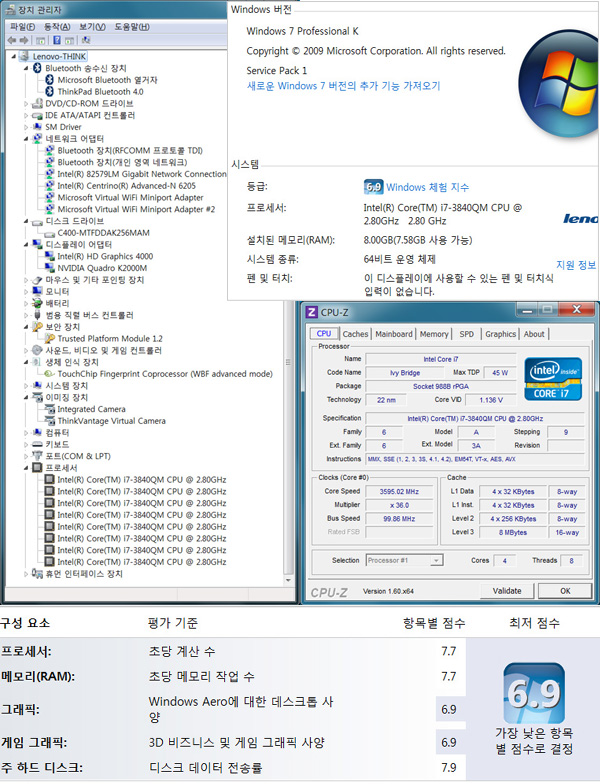Click the Intel Core i7 logo in CPU-Z

554,379
